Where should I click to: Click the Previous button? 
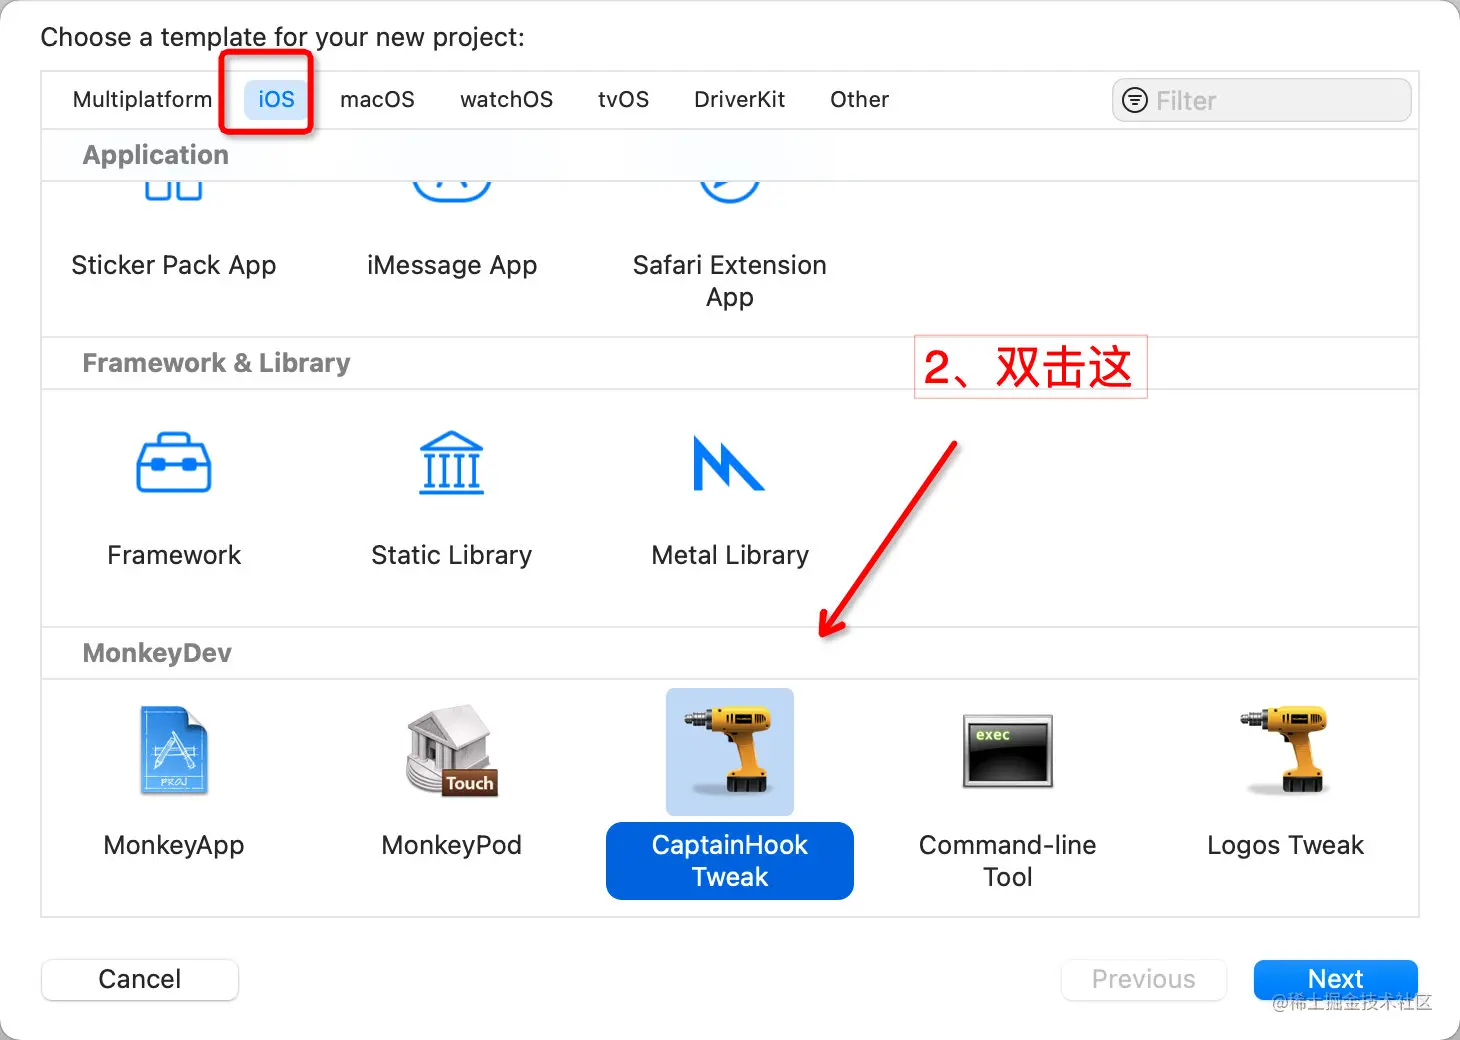tap(1144, 979)
